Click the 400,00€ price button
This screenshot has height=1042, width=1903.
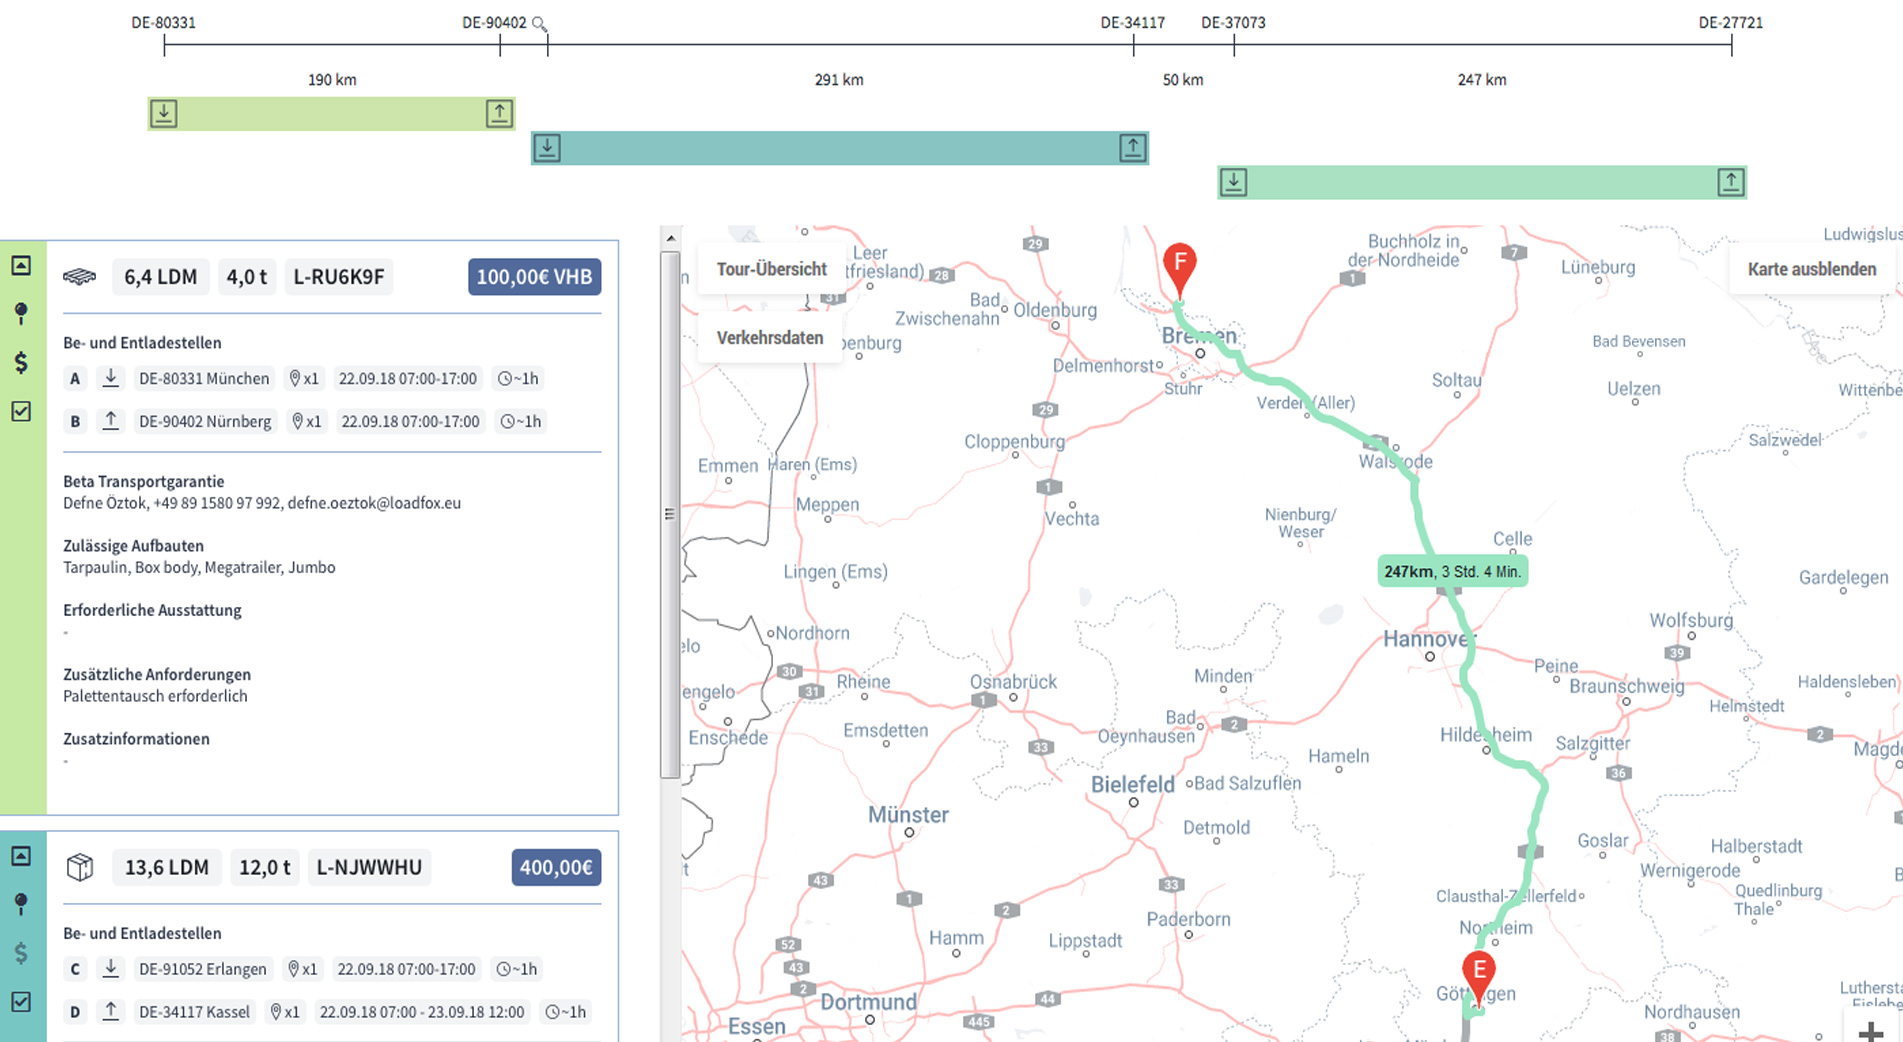[556, 867]
